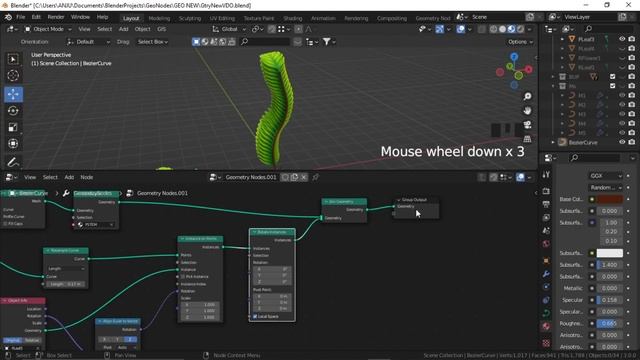Switch to the Shading workspace tab
Image resolution: width=640 pixels, height=360 pixels.
click(x=293, y=18)
